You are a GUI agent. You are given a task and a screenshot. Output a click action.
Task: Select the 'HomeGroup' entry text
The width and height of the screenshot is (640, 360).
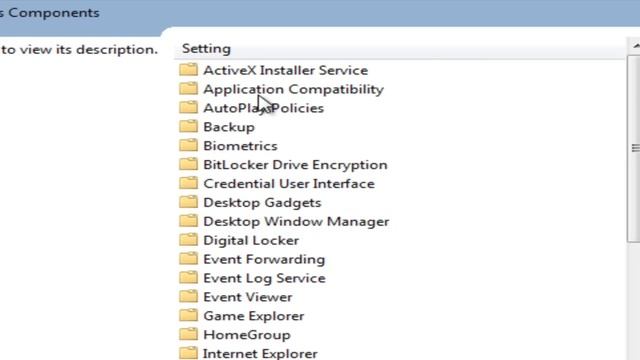point(247,335)
